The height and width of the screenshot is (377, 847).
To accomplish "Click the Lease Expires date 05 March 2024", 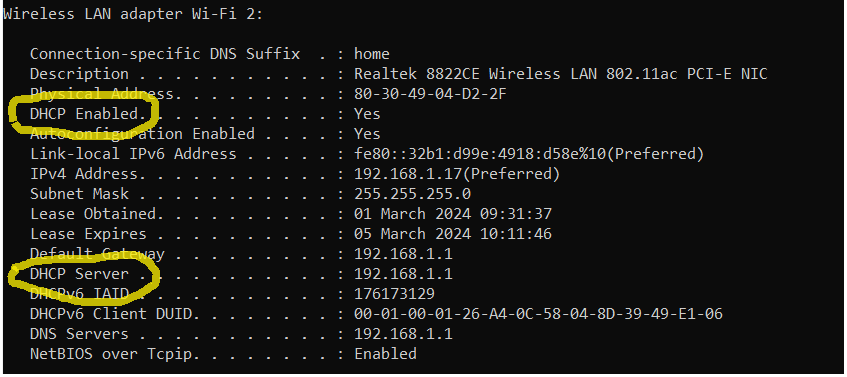I will (412, 234).
